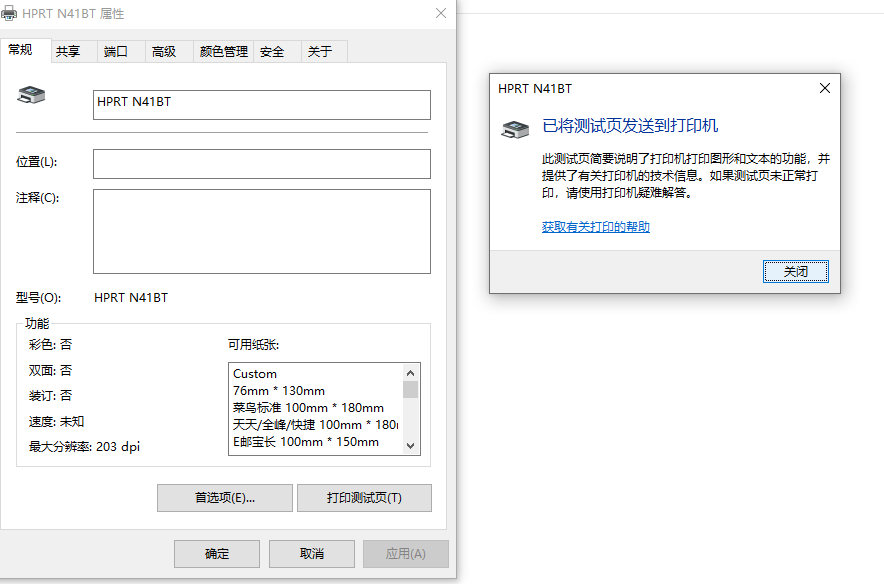Click the 双面: 否 text
This screenshot has width=884, height=584.
50,370
